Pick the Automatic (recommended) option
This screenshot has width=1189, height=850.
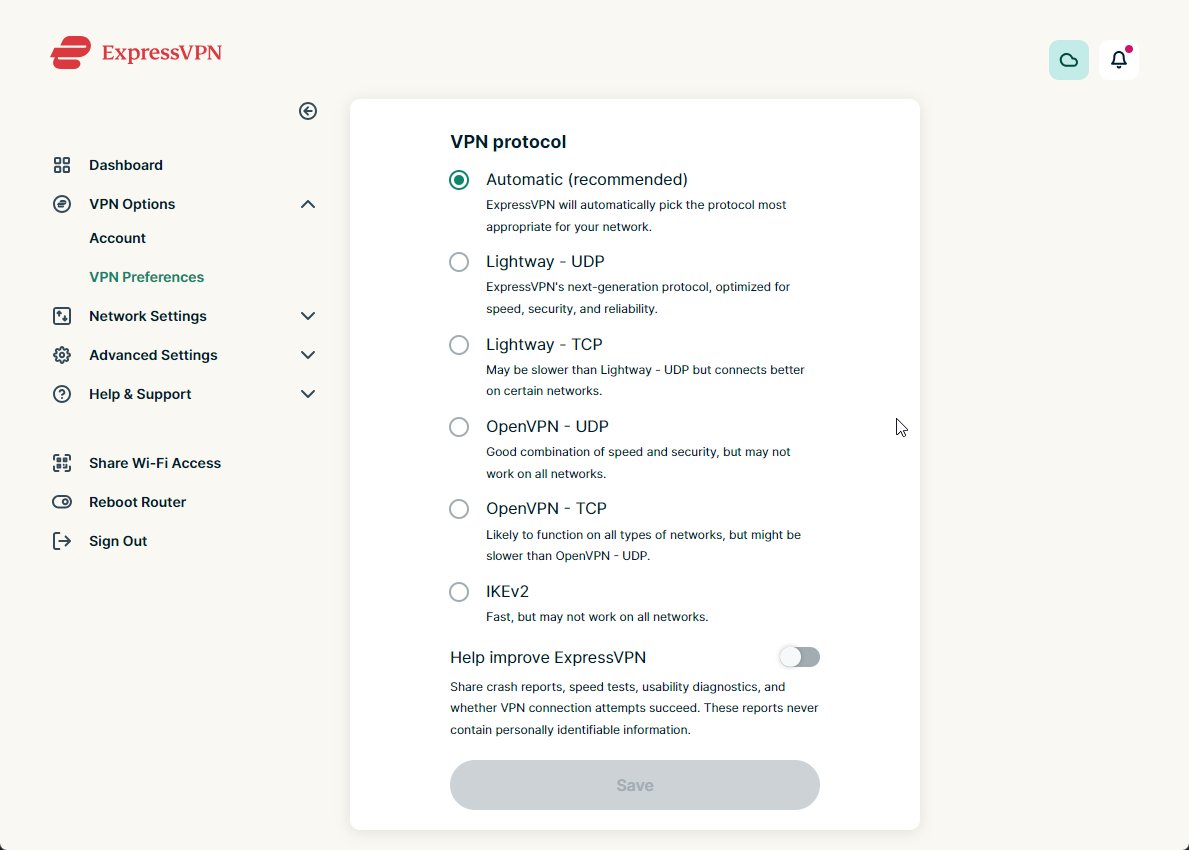(x=459, y=180)
